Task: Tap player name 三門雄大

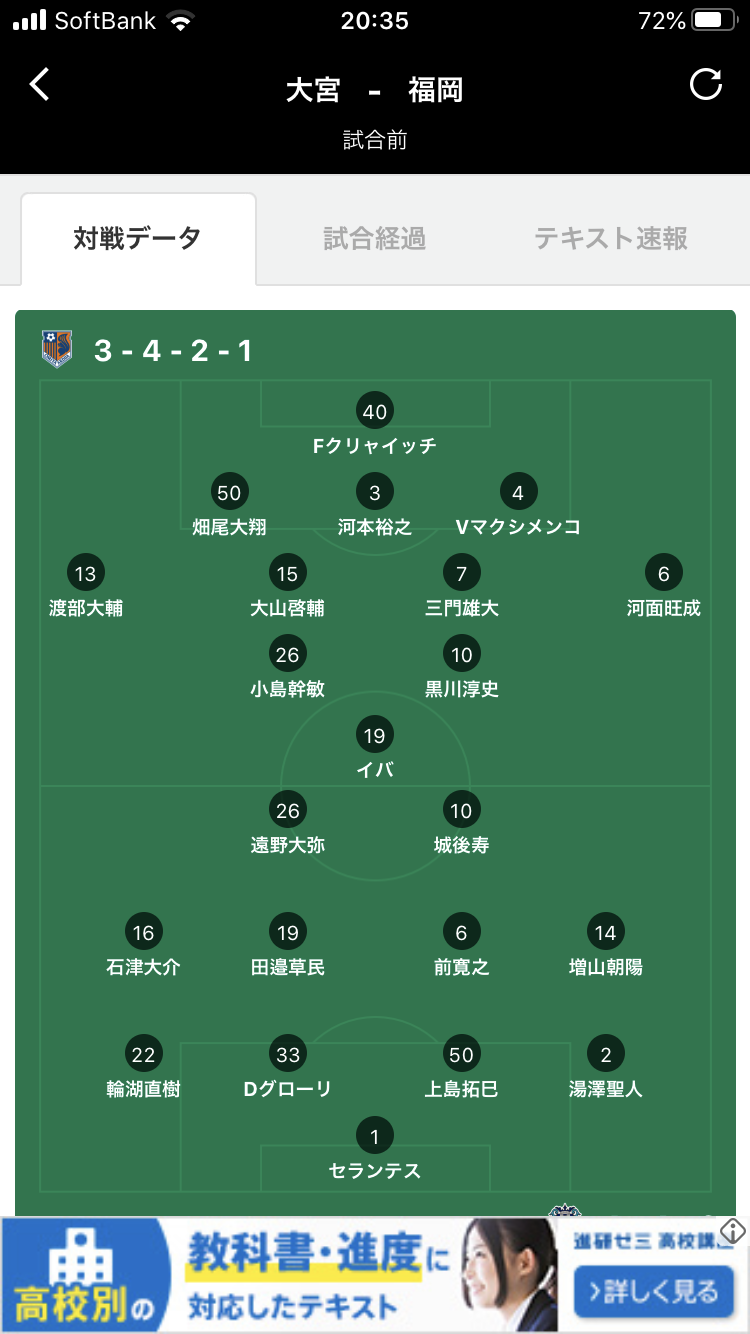Action: tap(461, 608)
